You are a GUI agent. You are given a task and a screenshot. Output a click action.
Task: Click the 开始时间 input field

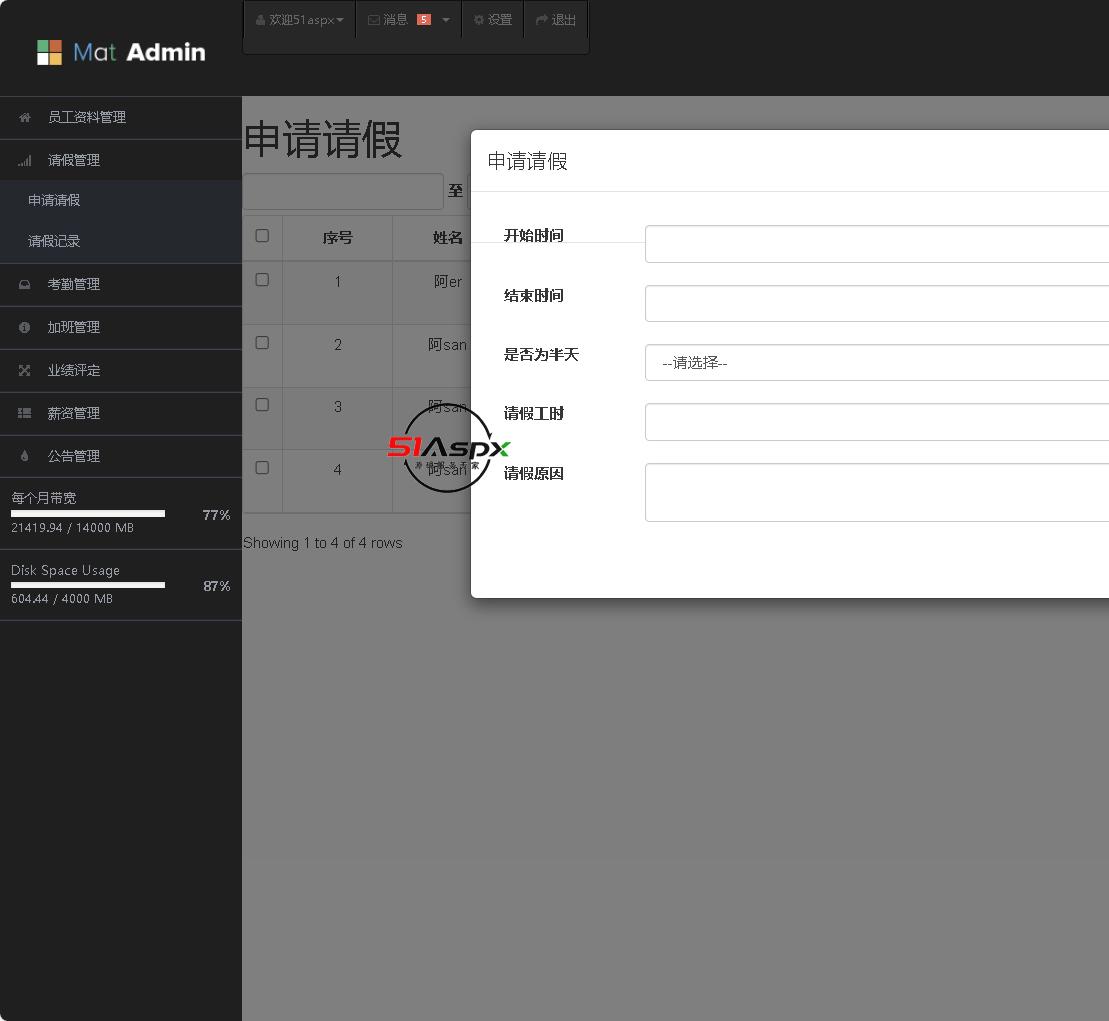click(876, 244)
